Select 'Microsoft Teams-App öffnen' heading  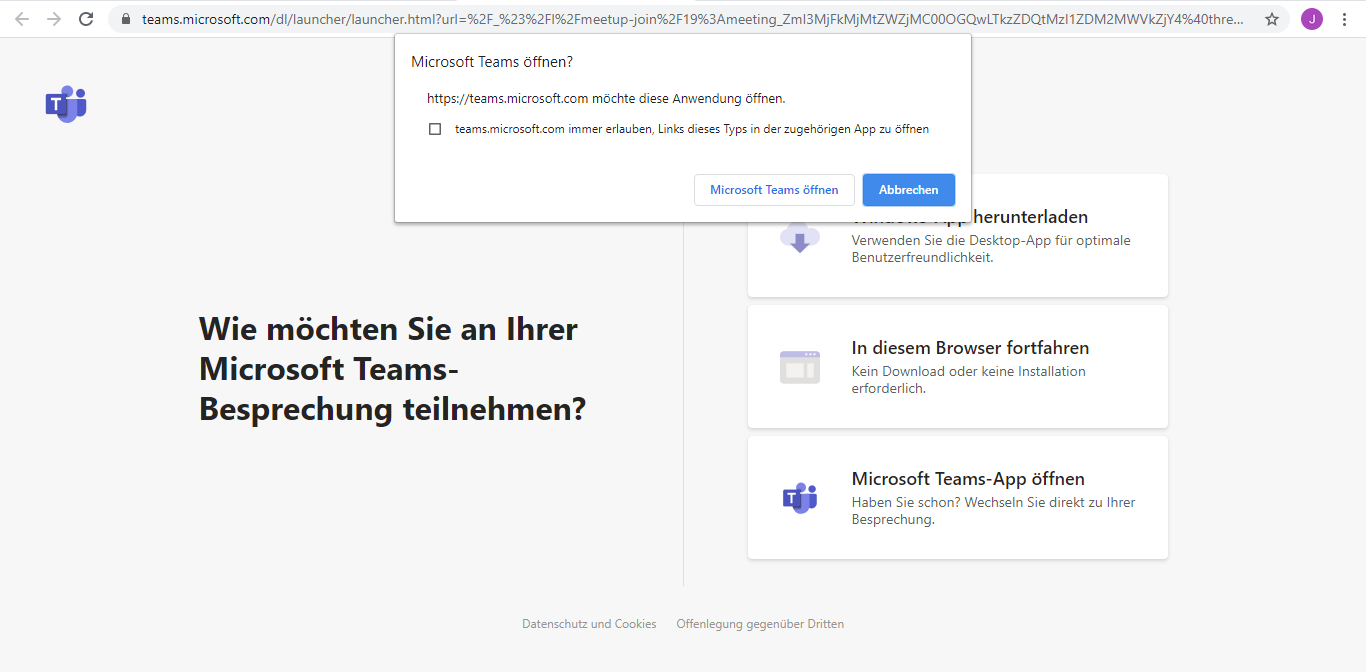coord(967,479)
